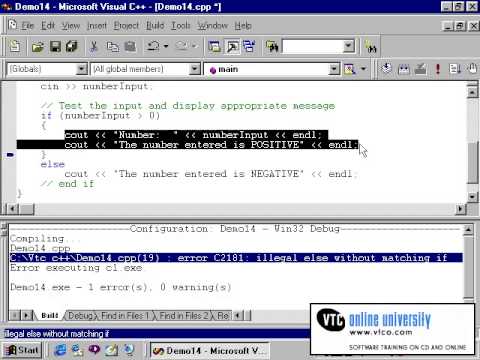Viewport: 480px width, 360px height.
Task: Open the Insert menu
Action: click(x=97, y=26)
